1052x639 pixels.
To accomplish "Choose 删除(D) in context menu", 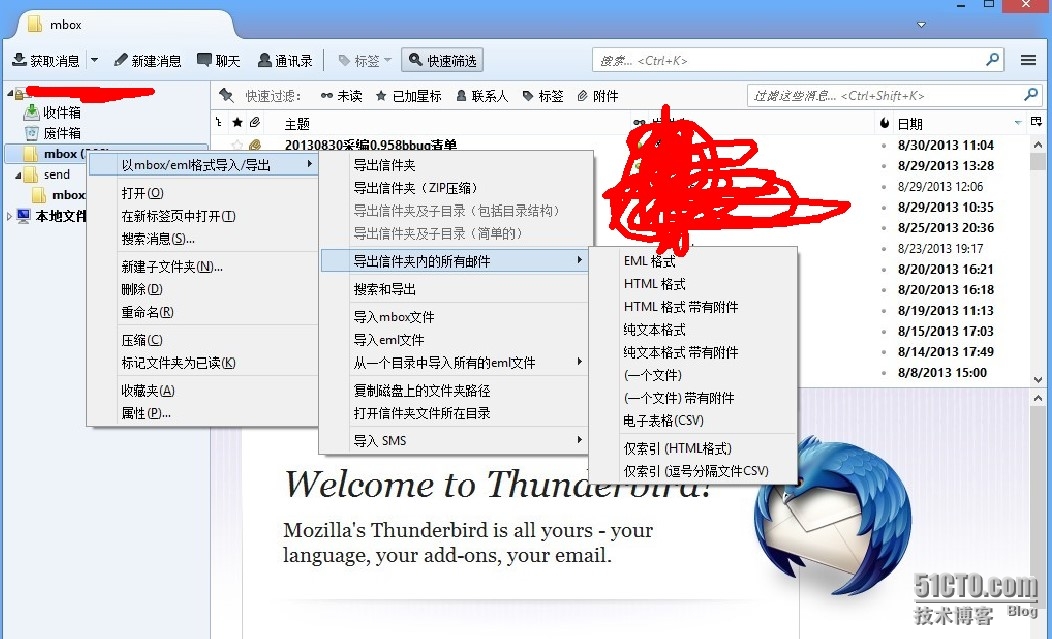I will [x=142, y=289].
